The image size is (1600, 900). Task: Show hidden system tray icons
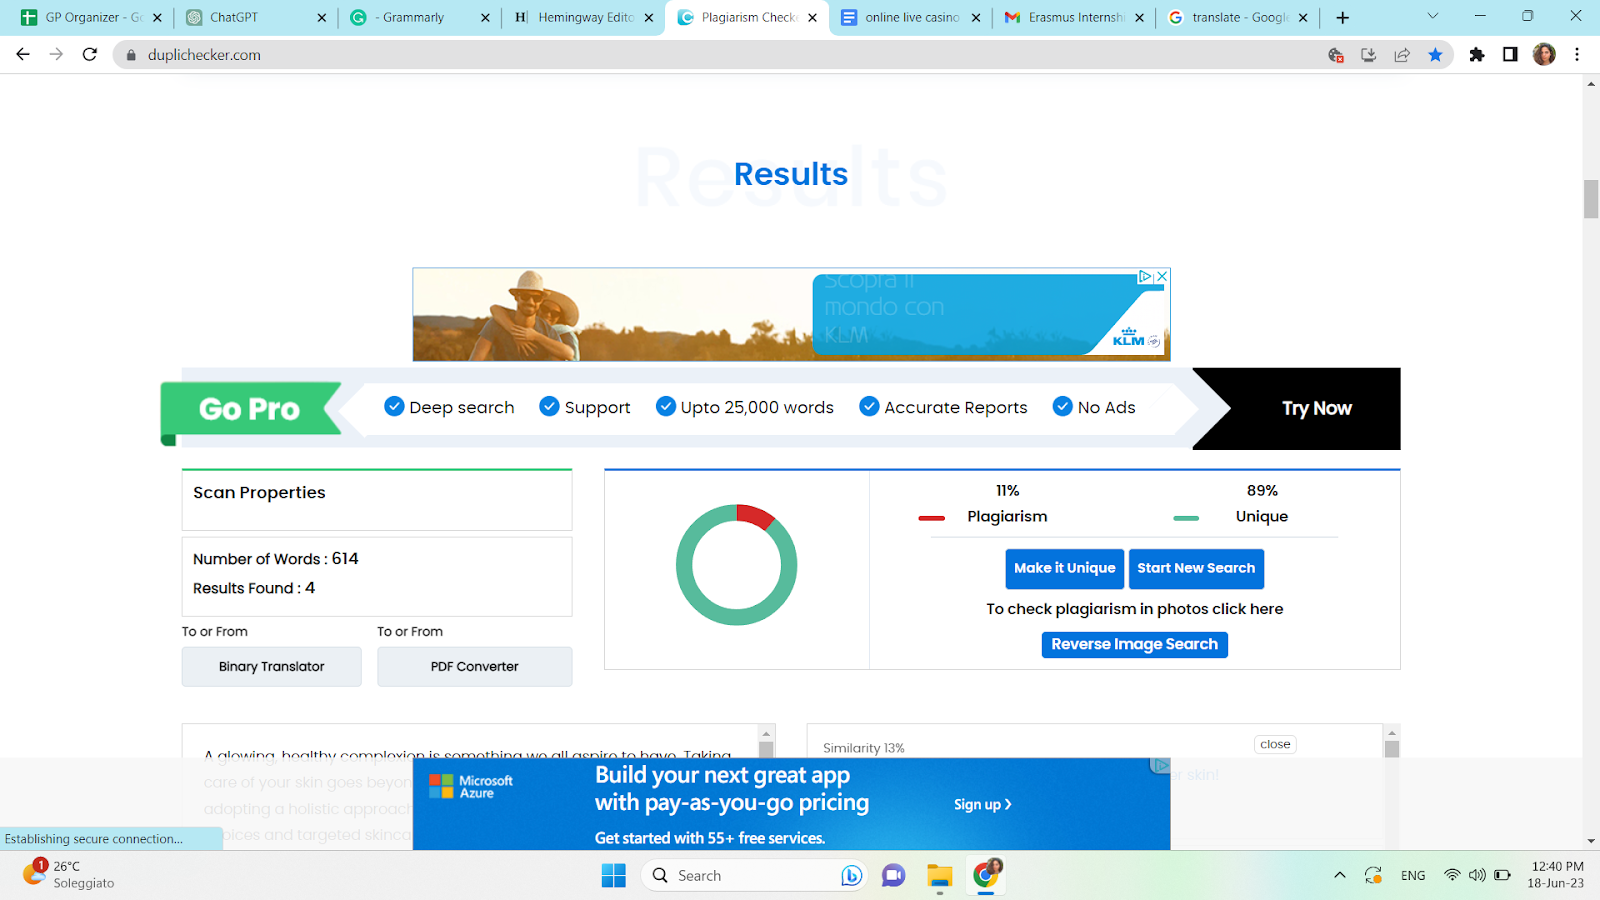click(1340, 876)
